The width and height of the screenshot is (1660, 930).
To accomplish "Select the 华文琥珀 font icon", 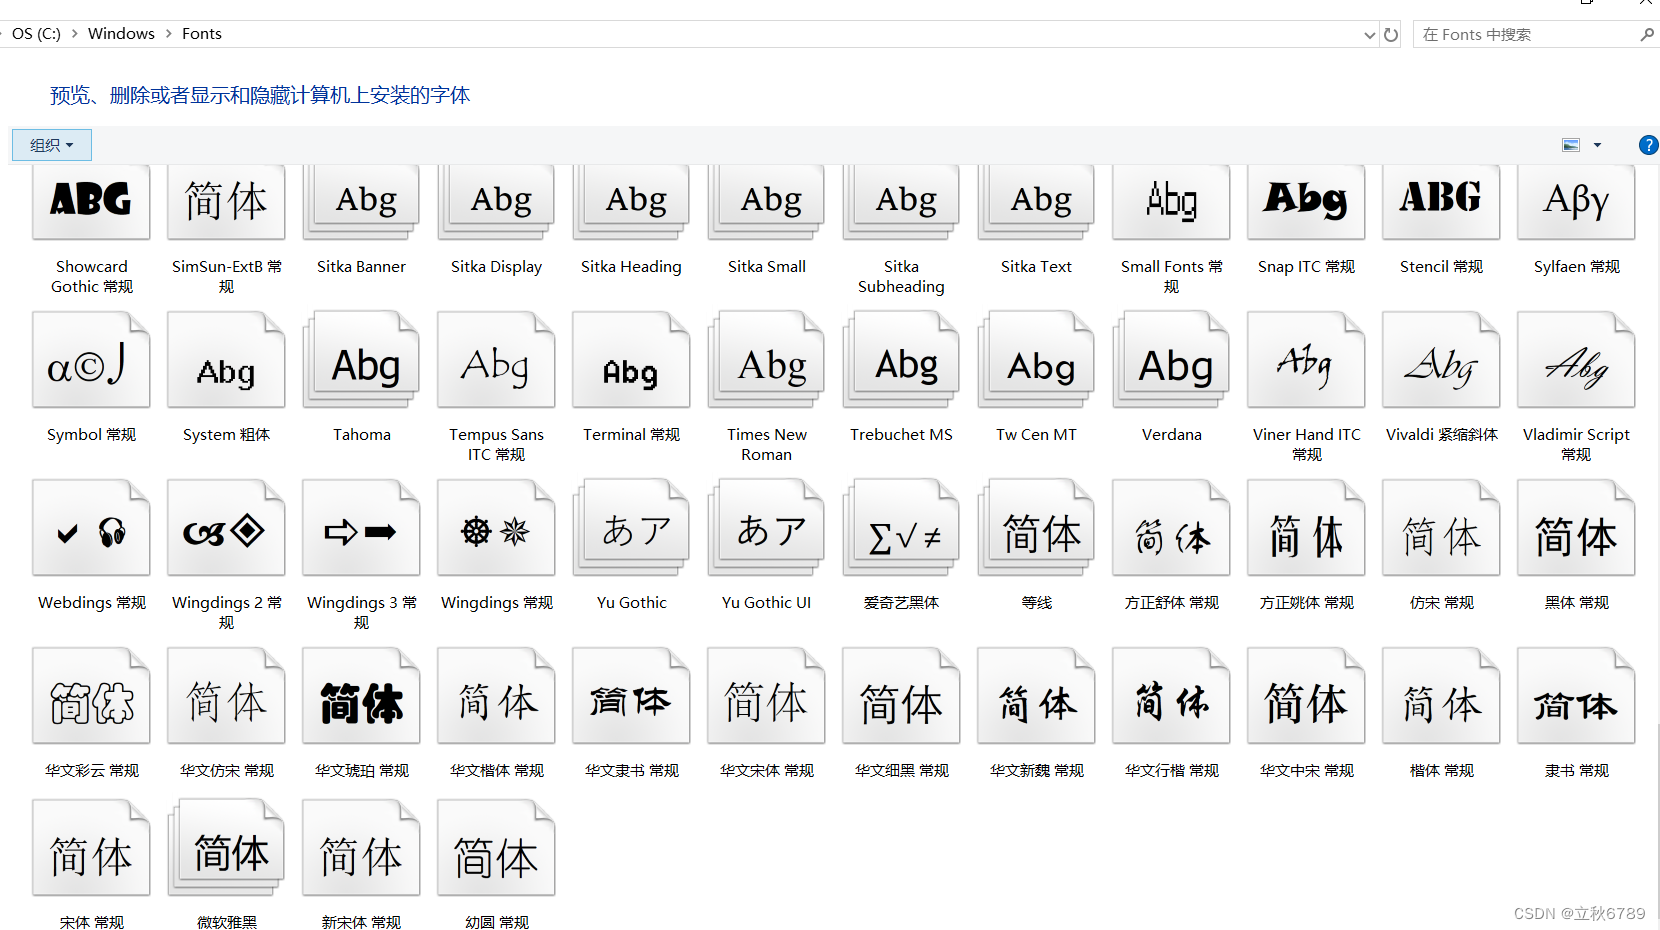I will pyautogui.click(x=361, y=696).
